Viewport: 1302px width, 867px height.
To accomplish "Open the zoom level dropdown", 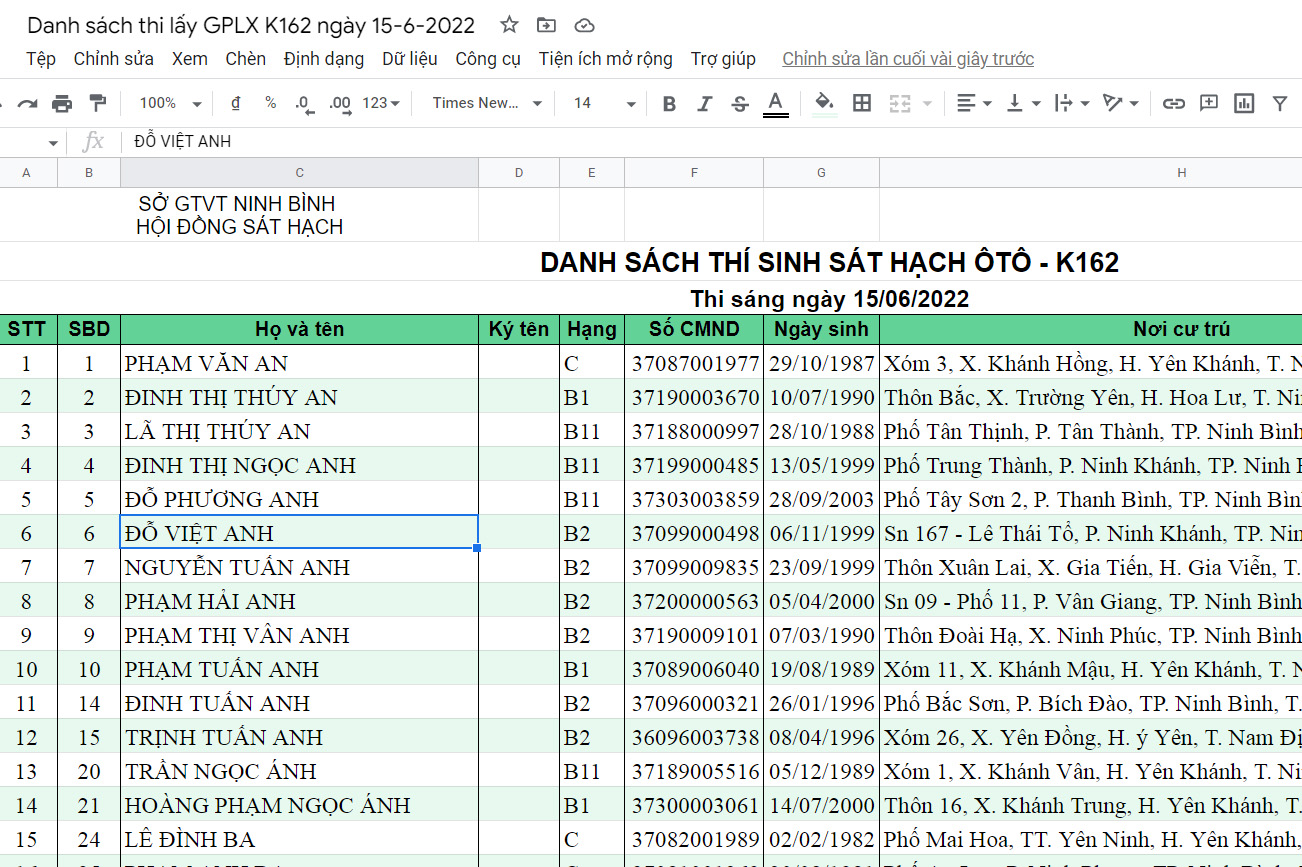I will point(170,103).
